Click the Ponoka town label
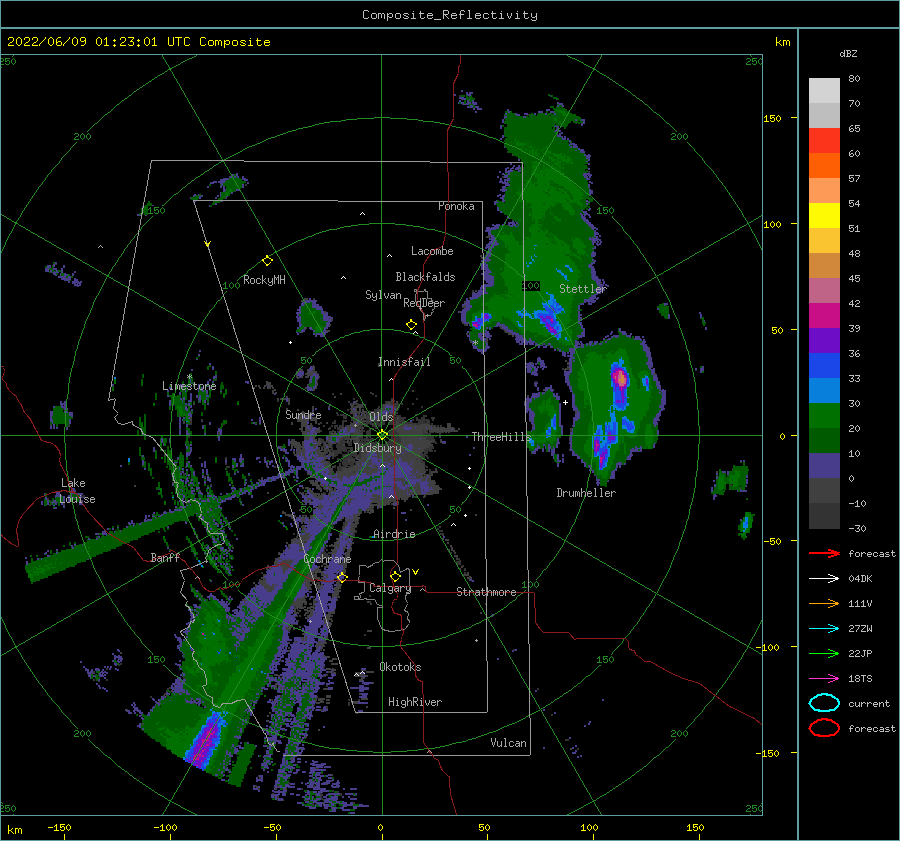900x841 pixels. (456, 206)
